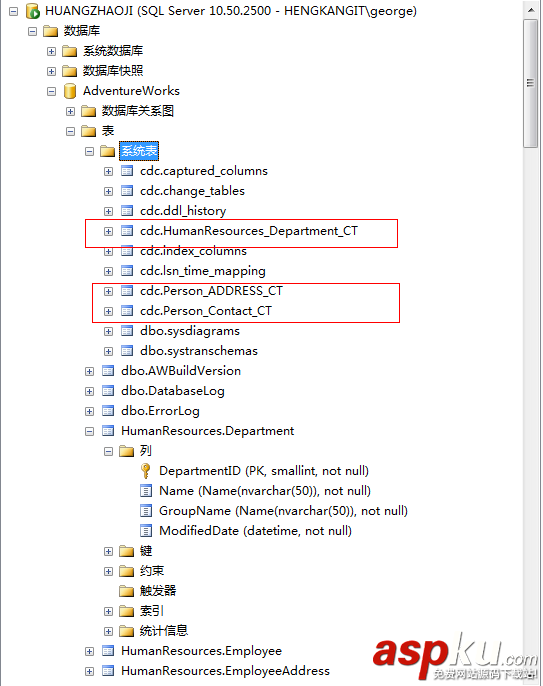The width and height of the screenshot is (543, 686).
Task: Collapse the HUANGZHAOJI server node
Action: click(x=14, y=11)
